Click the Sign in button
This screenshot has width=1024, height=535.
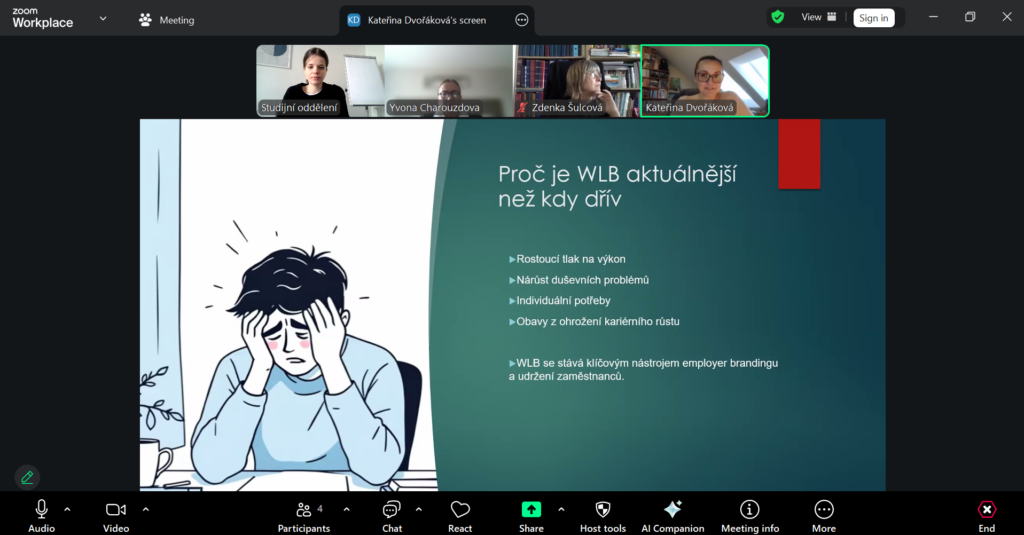click(x=873, y=18)
